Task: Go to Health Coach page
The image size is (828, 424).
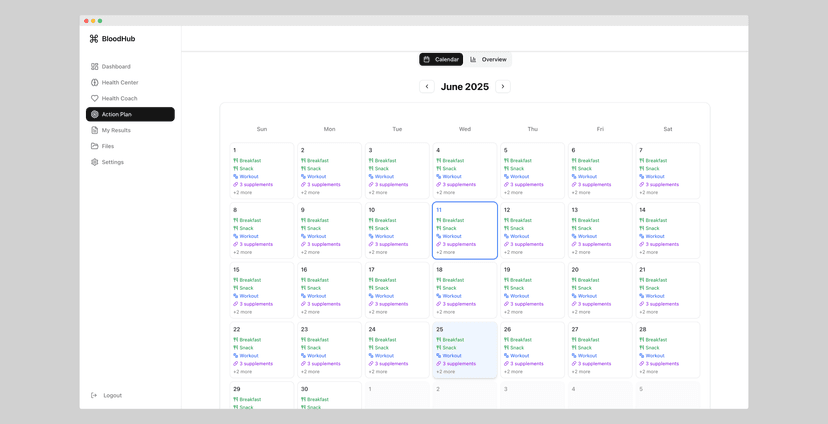Action: tap(130, 98)
